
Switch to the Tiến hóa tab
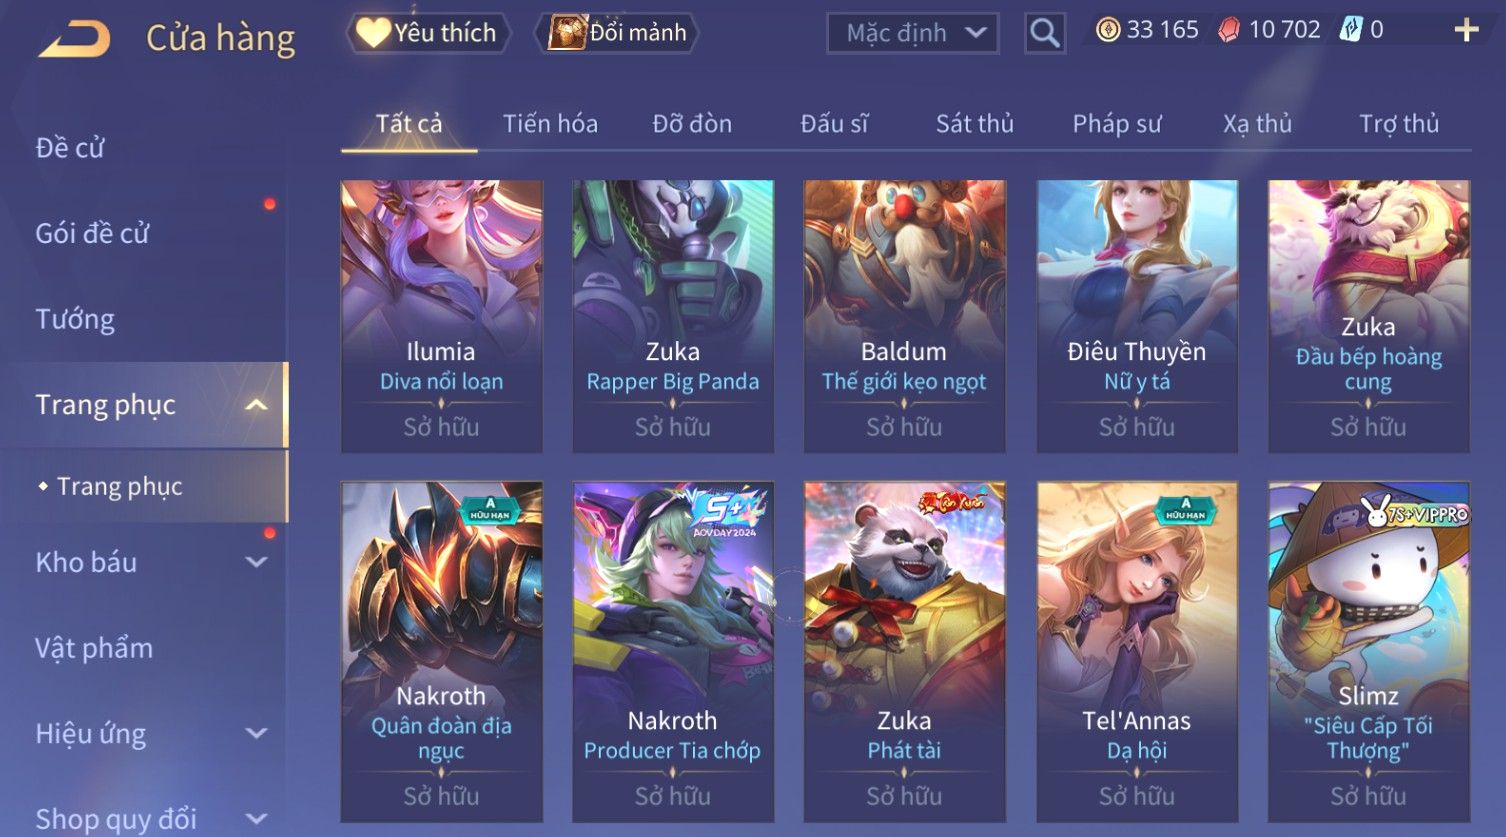pos(550,124)
